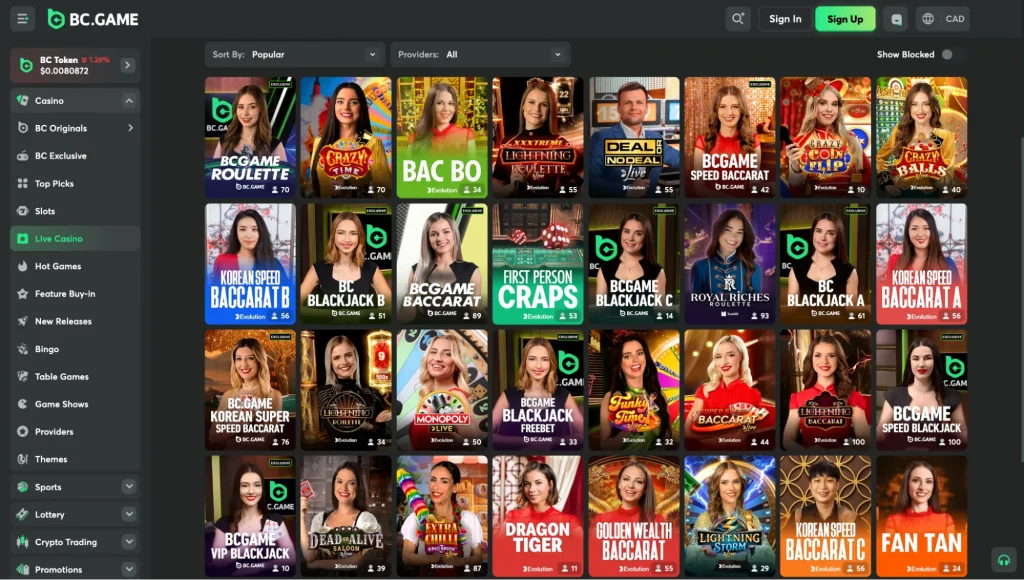Click the Sign Up button
Screen dimensions: 1024x580
845,18
